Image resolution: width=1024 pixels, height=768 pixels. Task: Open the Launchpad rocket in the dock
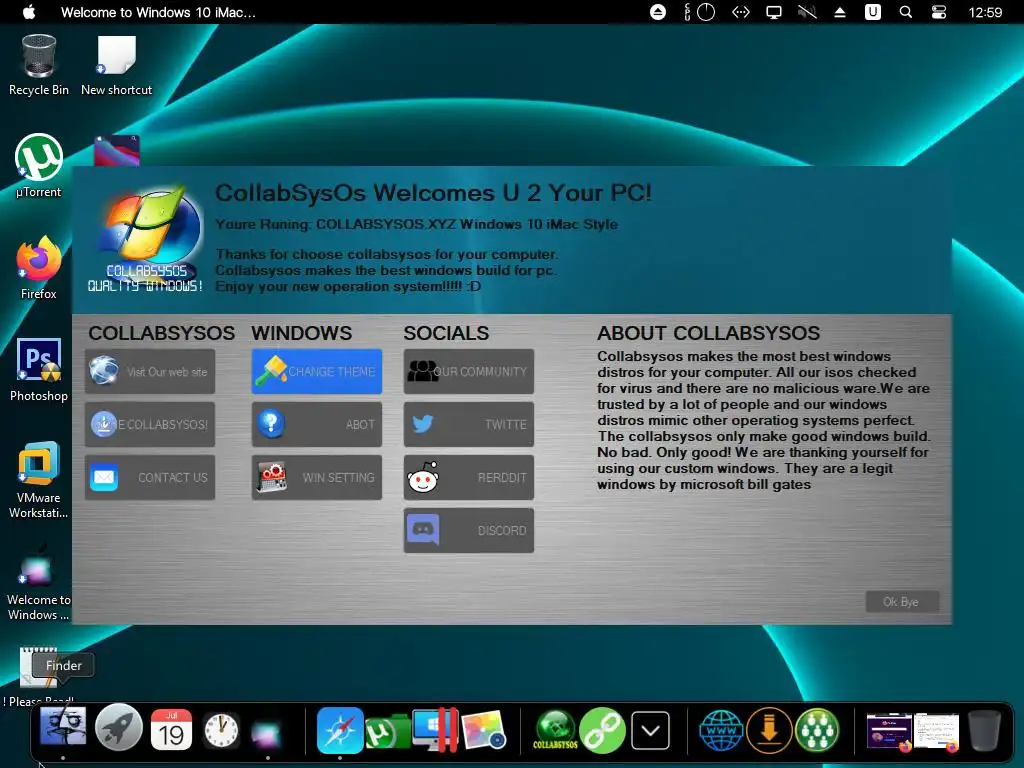(119, 729)
